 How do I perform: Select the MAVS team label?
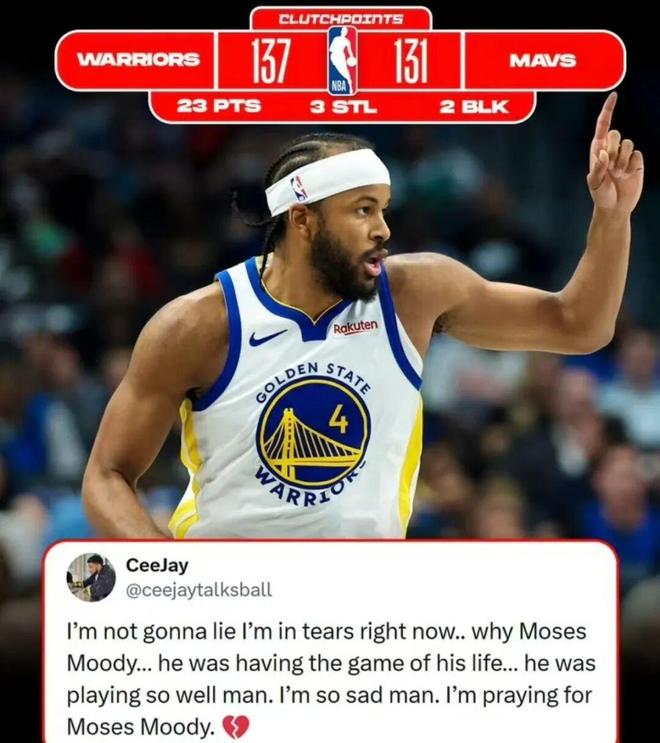click(x=543, y=61)
